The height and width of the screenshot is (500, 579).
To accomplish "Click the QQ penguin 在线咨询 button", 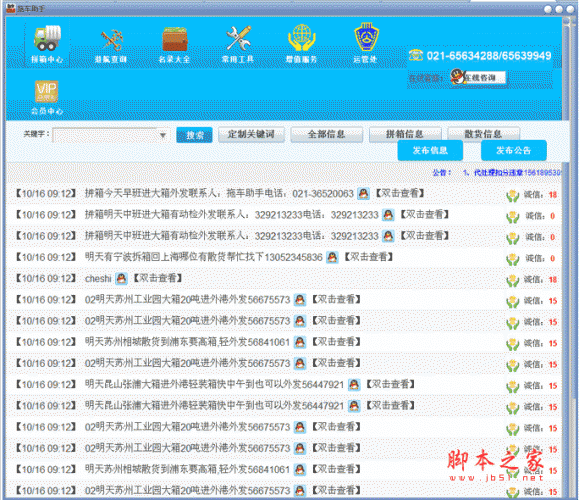I will click(x=479, y=77).
